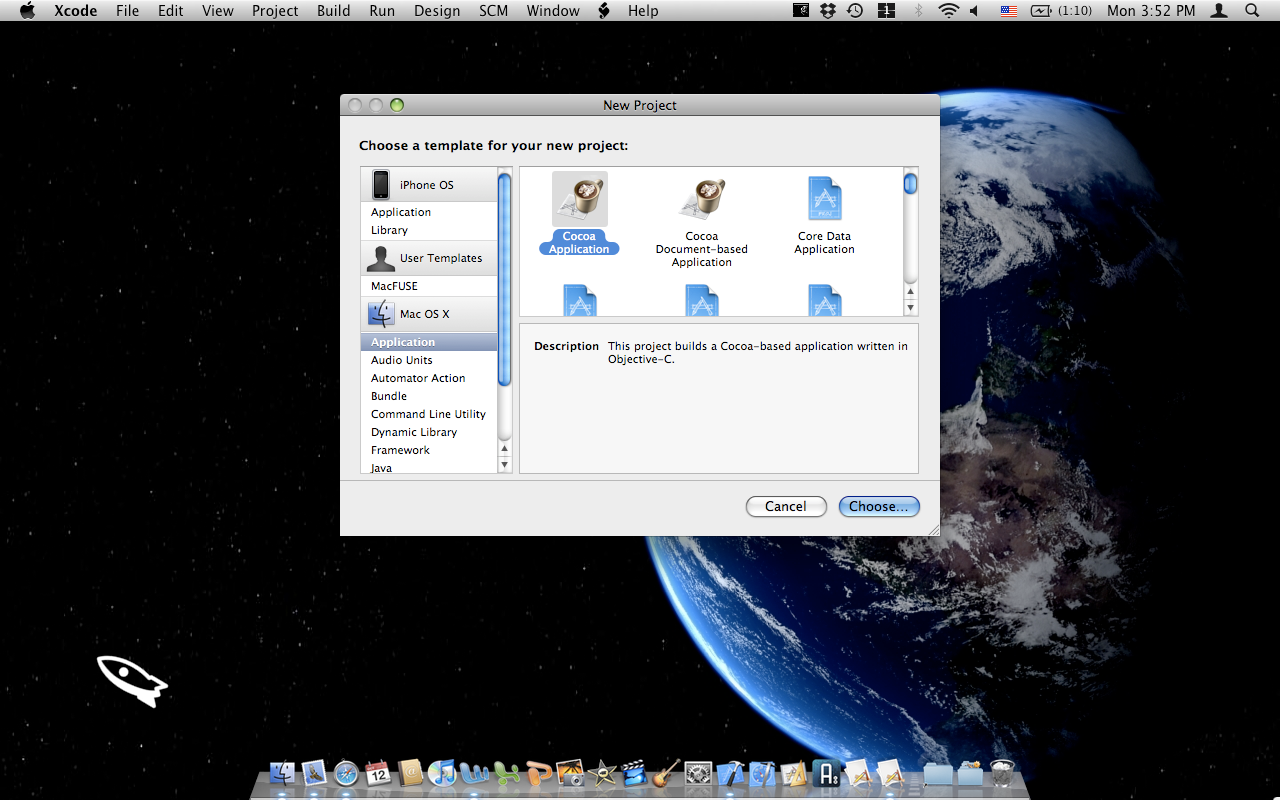Select the Cocoa Application template icon

pyautogui.click(x=580, y=200)
